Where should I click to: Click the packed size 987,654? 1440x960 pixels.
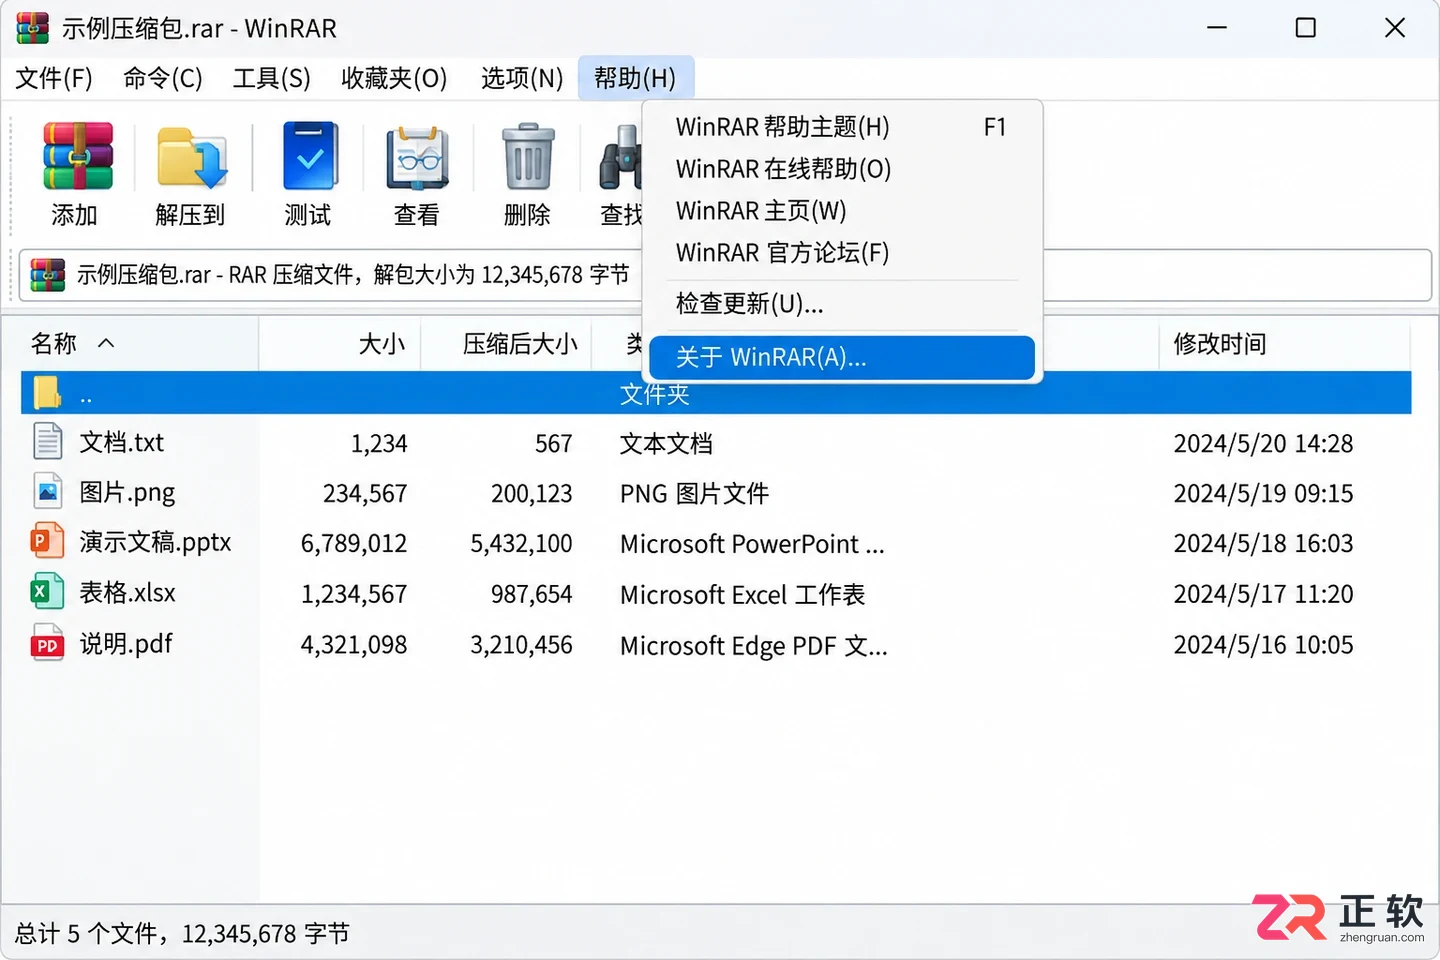[531, 594]
